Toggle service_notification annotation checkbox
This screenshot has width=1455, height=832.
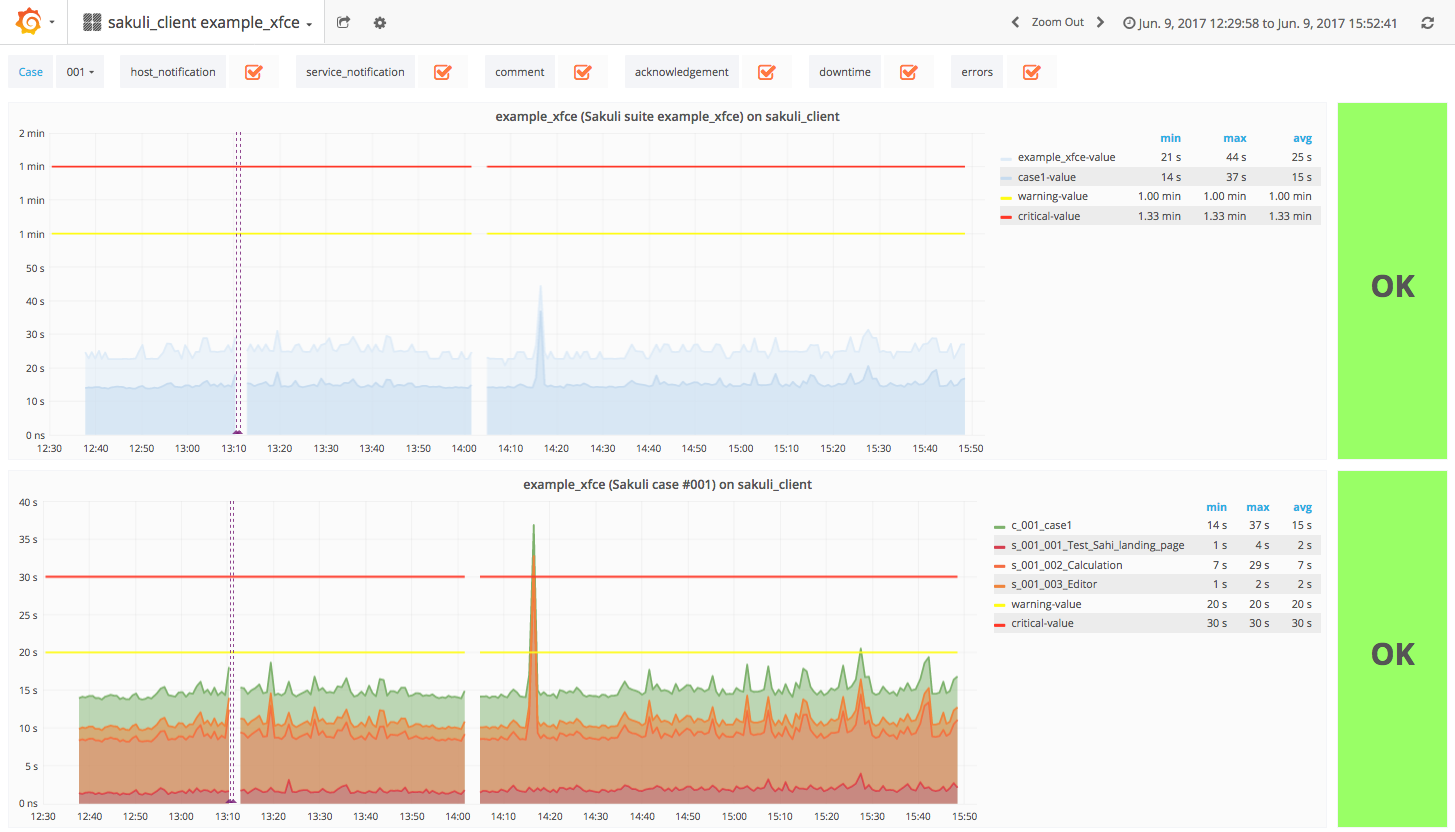[x=442, y=72]
